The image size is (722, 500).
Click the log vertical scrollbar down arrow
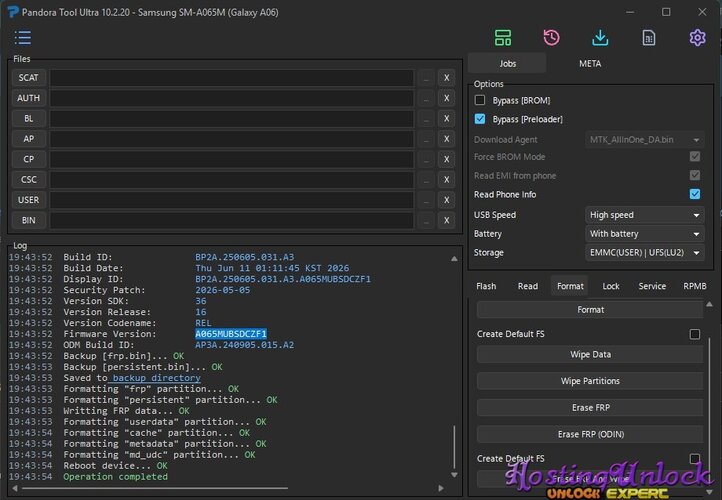(x=454, y=475)
